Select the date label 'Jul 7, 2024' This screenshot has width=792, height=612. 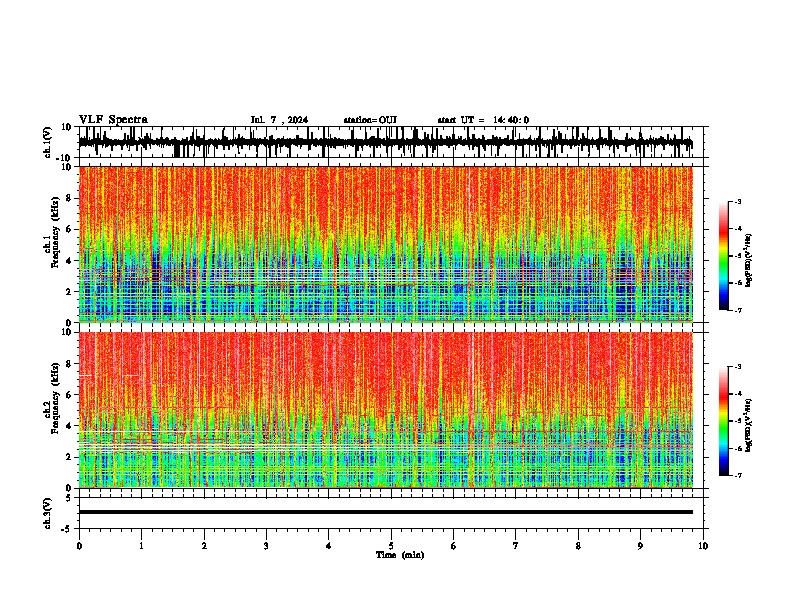(279, 120)
